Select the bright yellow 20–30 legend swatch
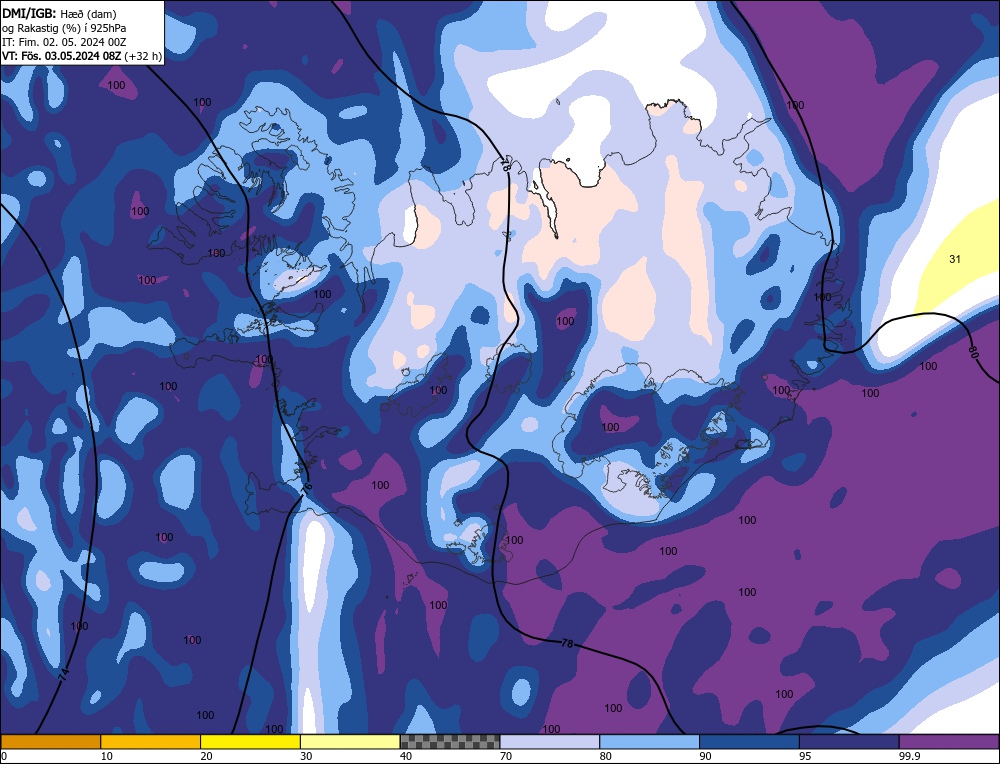The width and height of the screenshot is (1000, 764). coord(250,741)
